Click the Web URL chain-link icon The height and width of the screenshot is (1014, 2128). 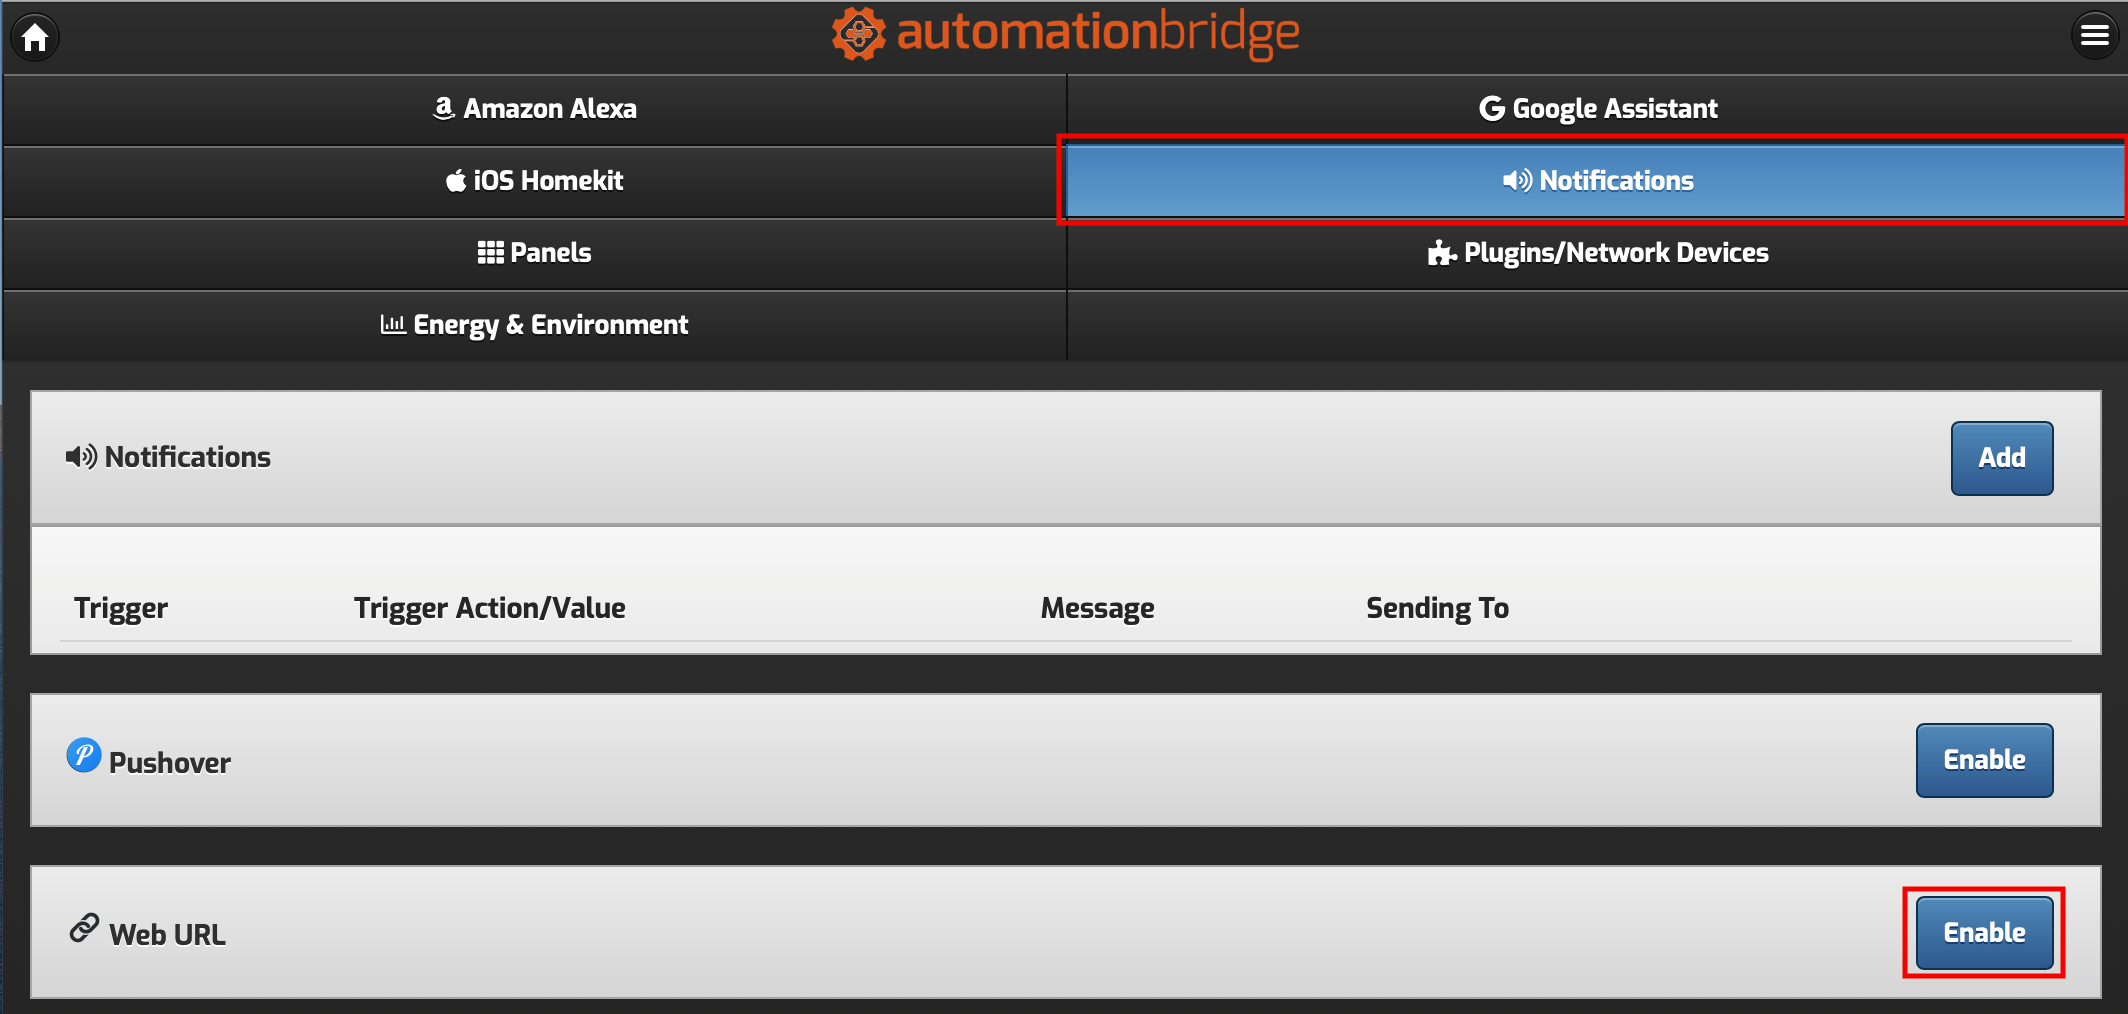84,928
